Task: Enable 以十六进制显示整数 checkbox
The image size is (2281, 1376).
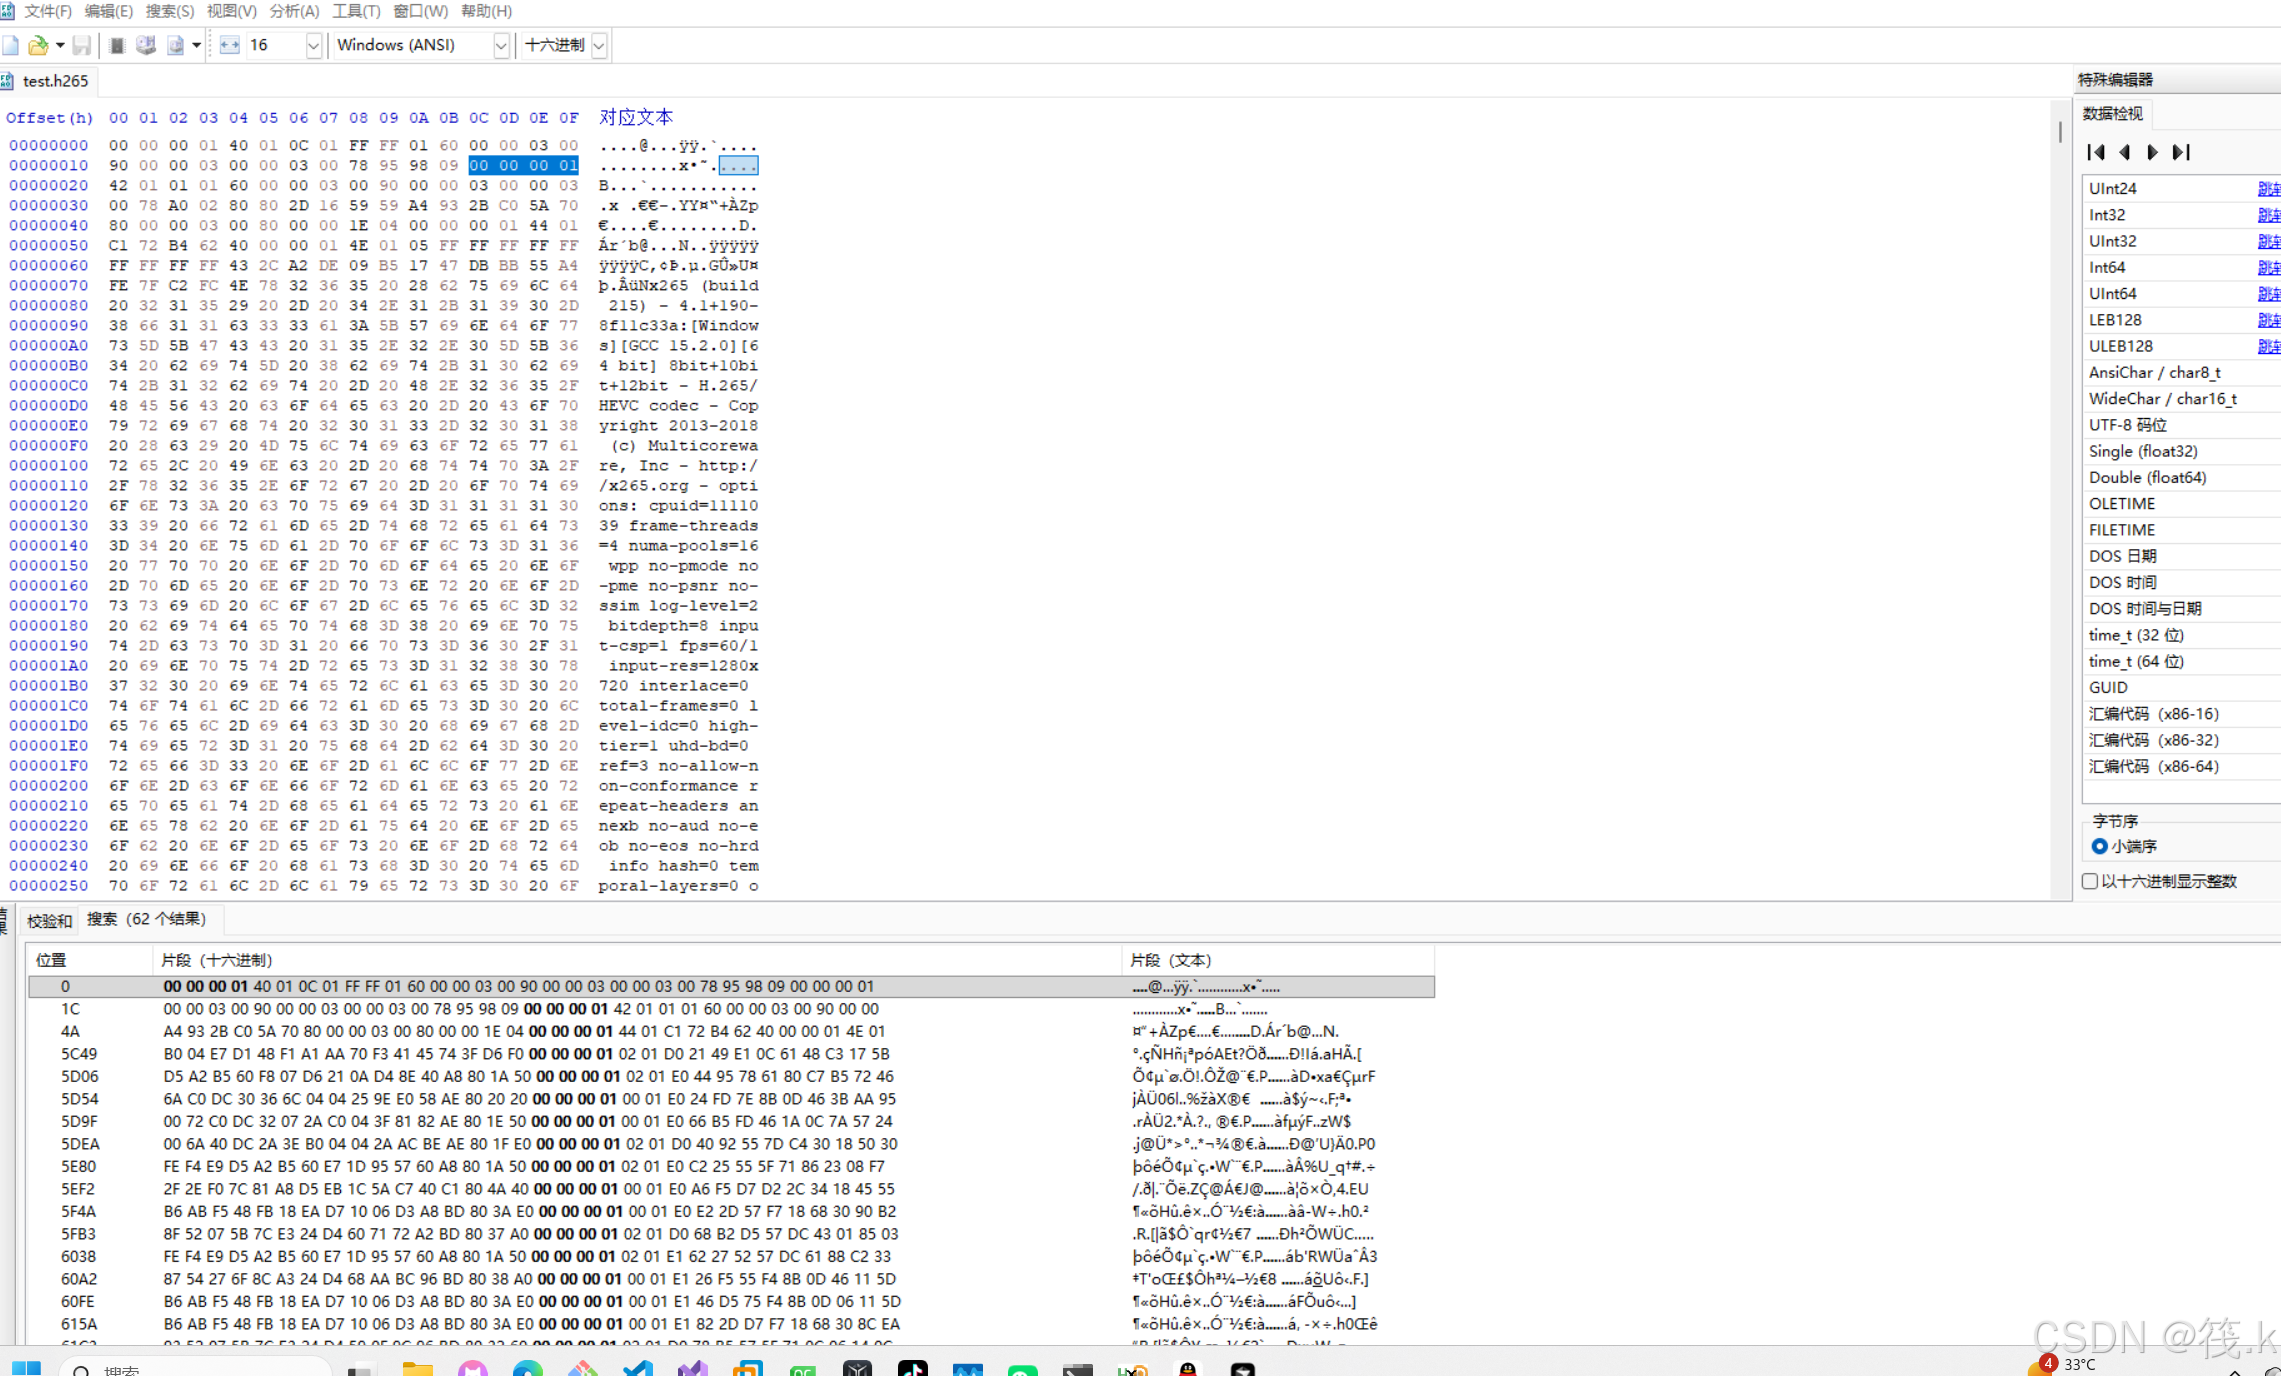Action: point(2090,881)
